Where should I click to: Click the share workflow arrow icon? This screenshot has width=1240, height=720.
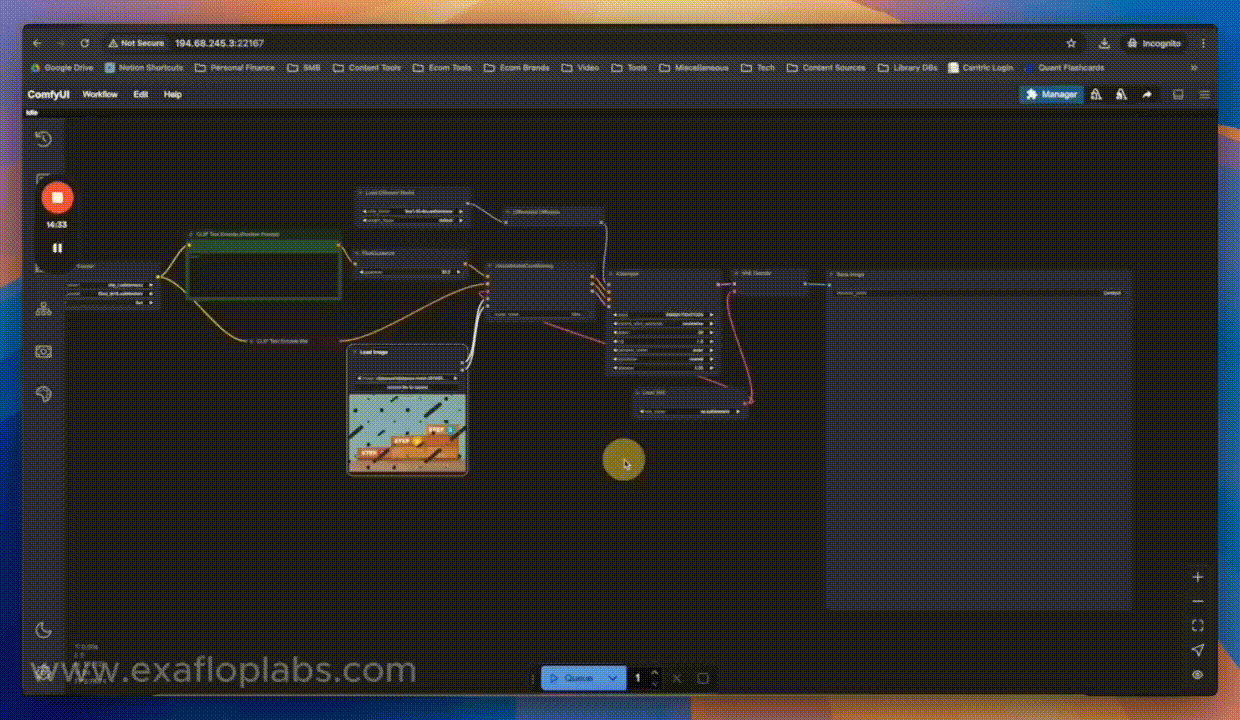(x=1146, y=94)
